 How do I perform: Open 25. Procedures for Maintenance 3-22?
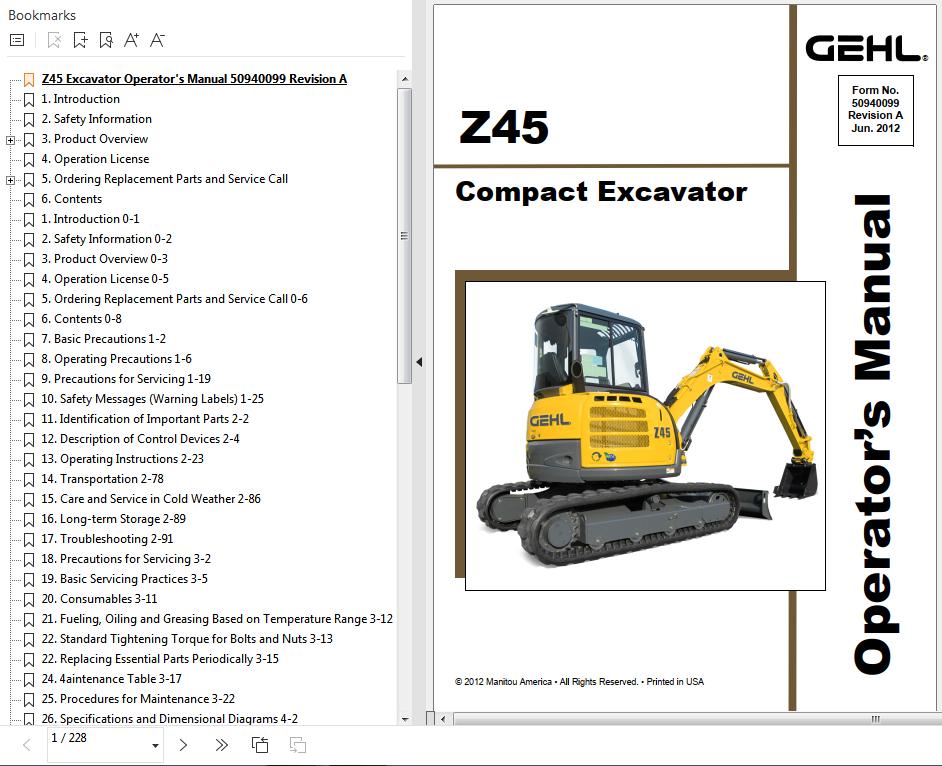pos(138,699)
